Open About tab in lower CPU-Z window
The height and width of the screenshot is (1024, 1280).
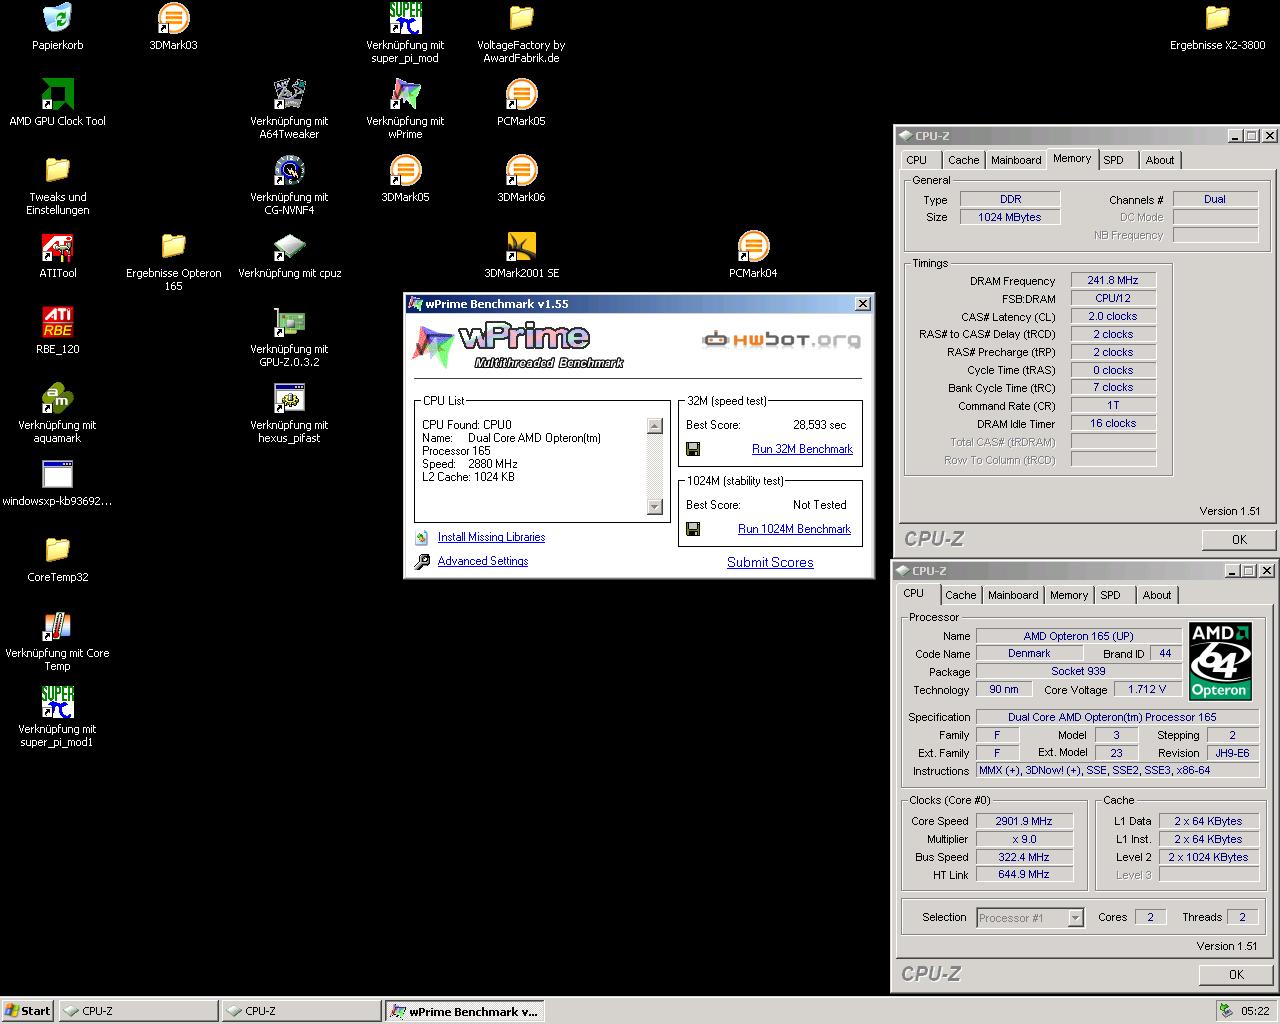(x=1157, y=595)
